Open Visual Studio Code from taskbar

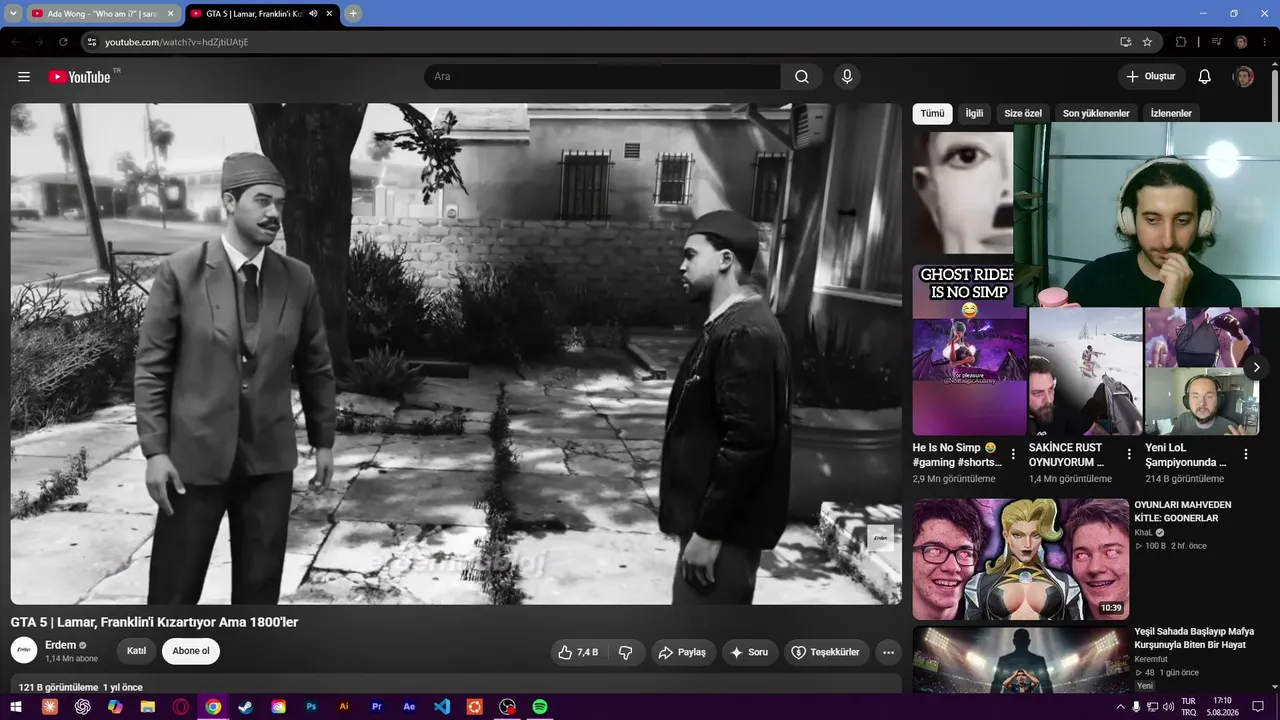pyautogui.click(x=442, y=707)
